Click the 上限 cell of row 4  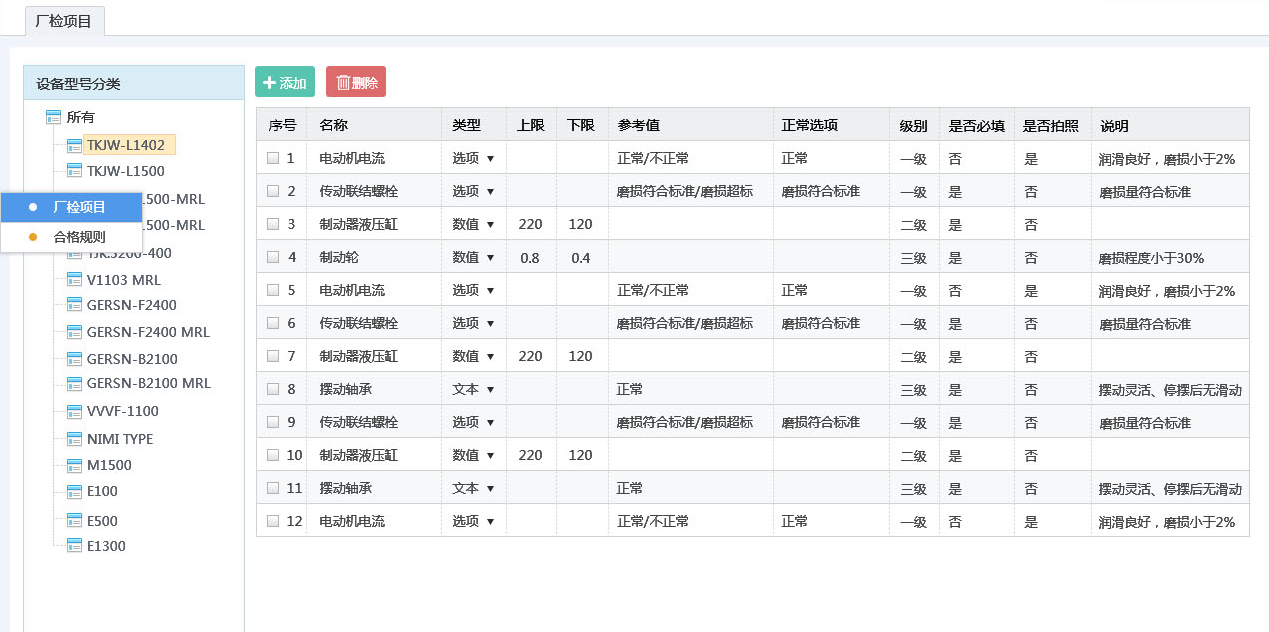tap(530, 258)
